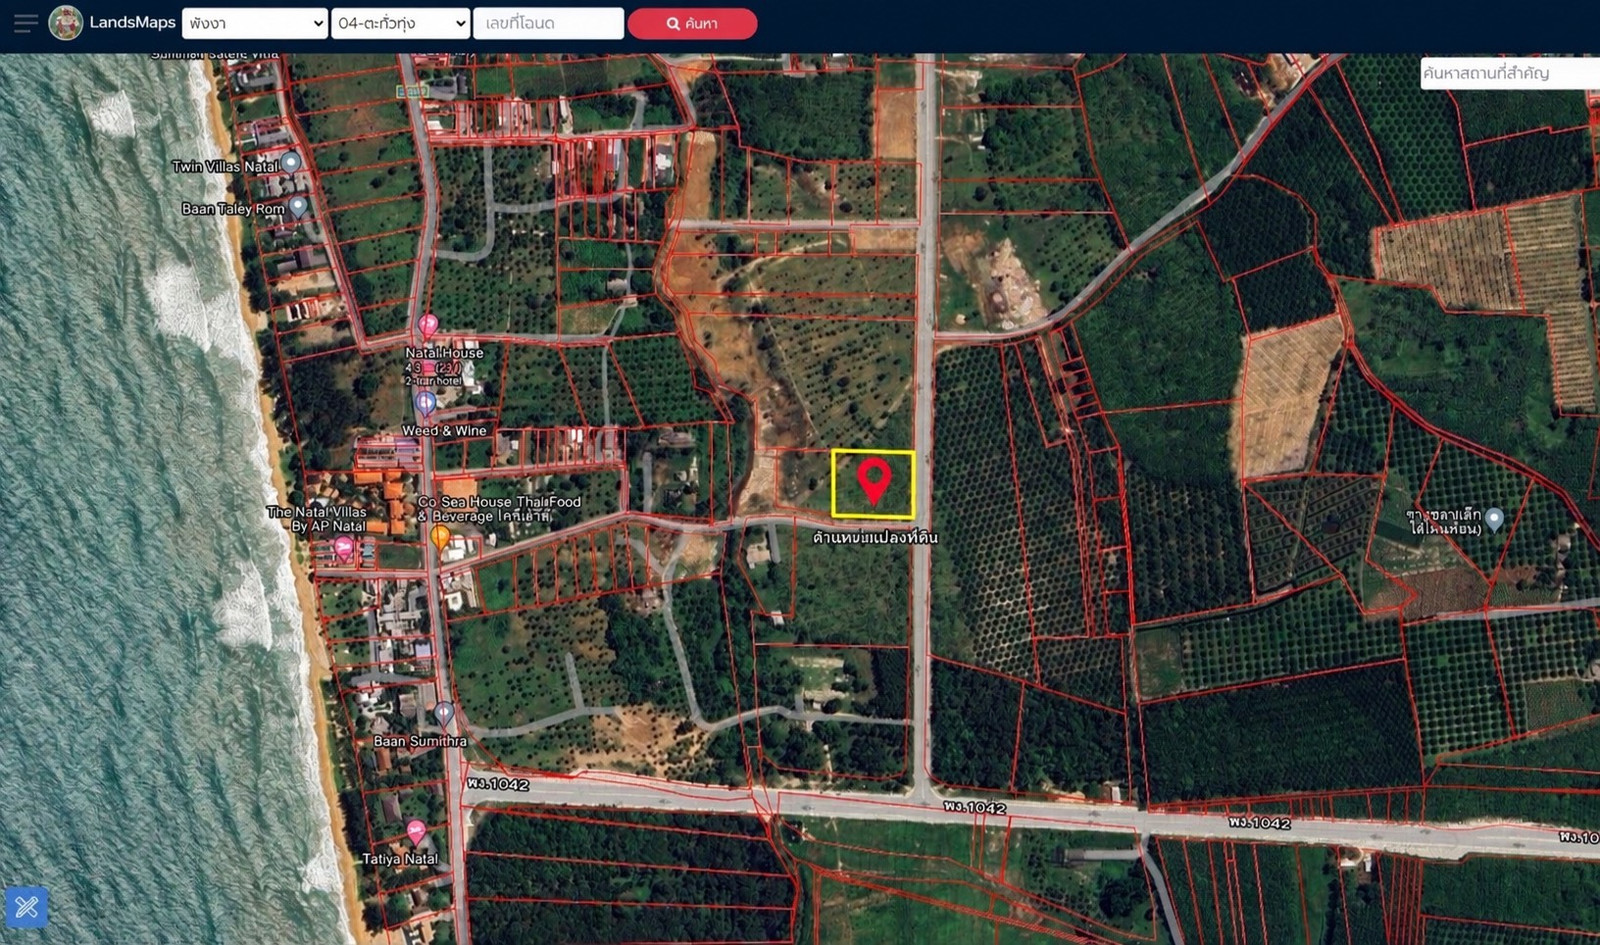Click the Twin Villas Natai label text
This screenshot has width=1600, height=945.
click(x=225, y=166)
